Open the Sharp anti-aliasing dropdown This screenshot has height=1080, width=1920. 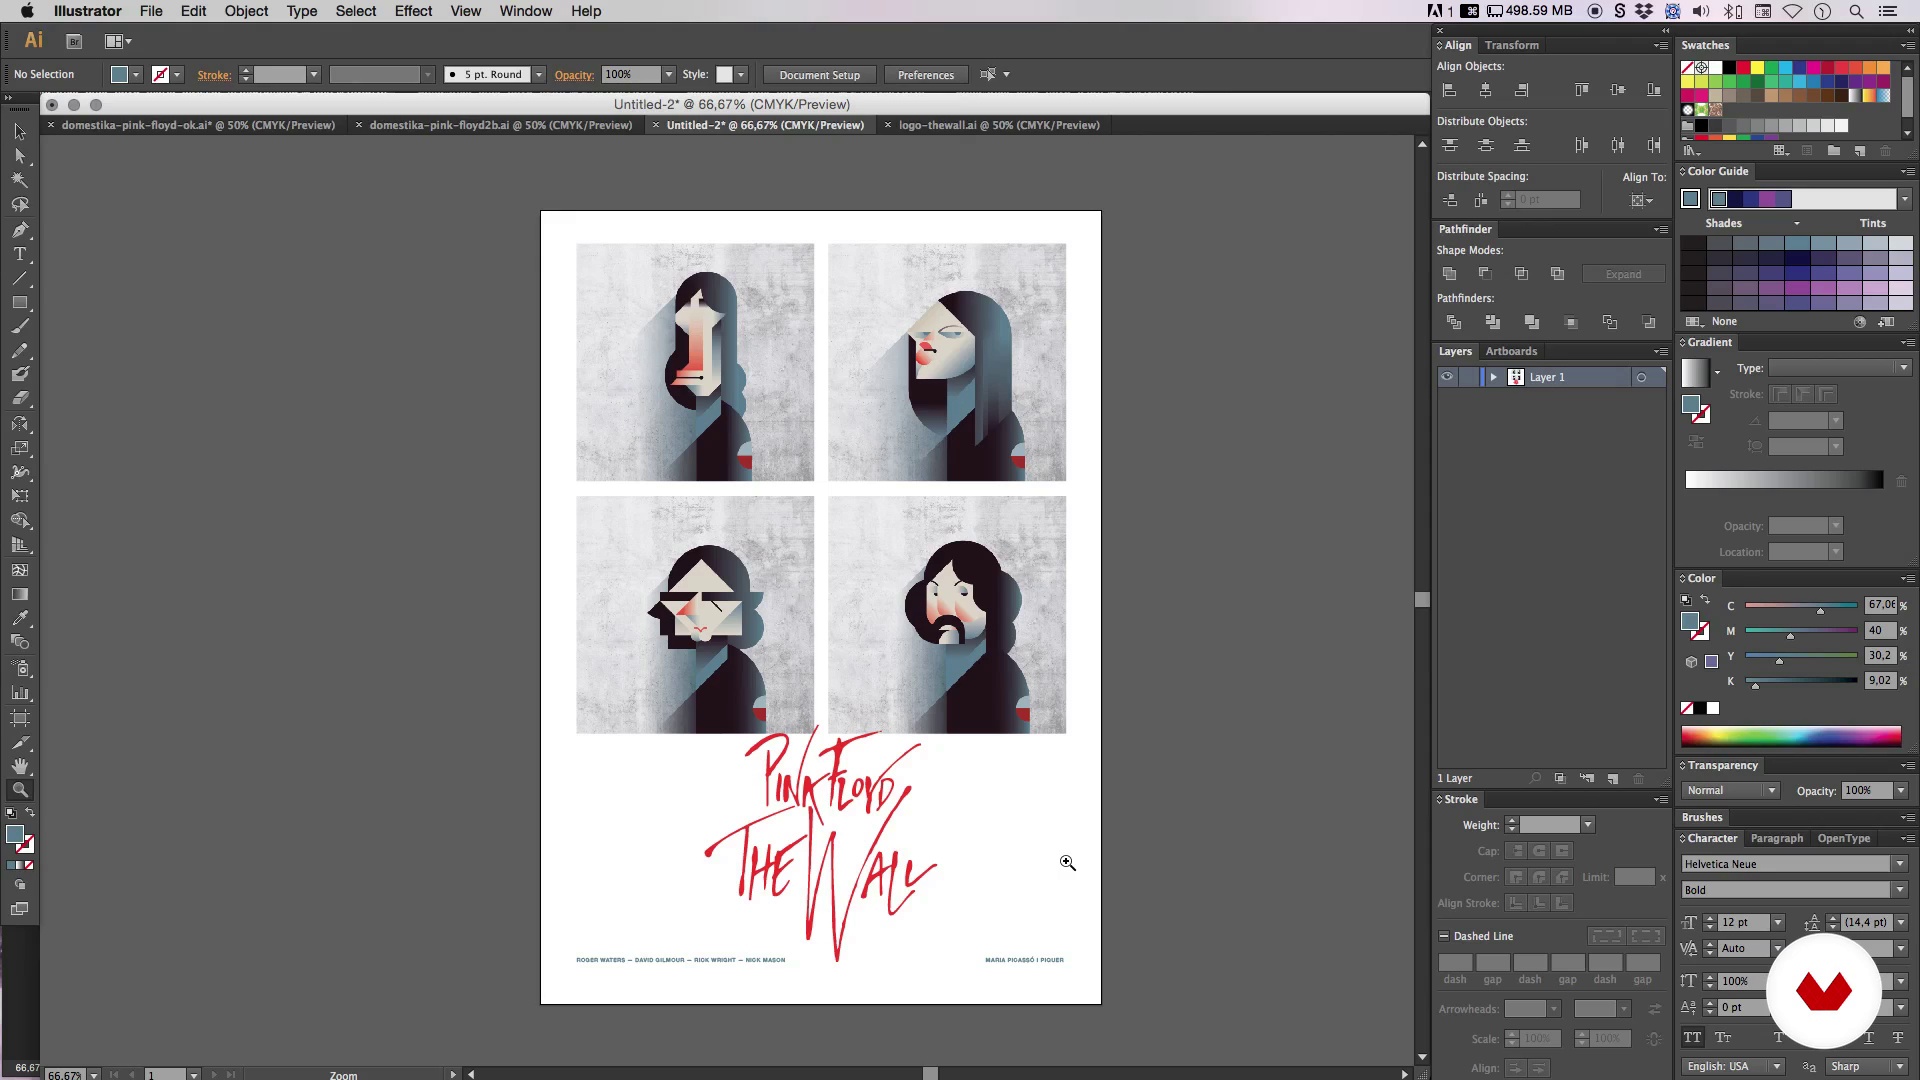coord(1868,1066)
